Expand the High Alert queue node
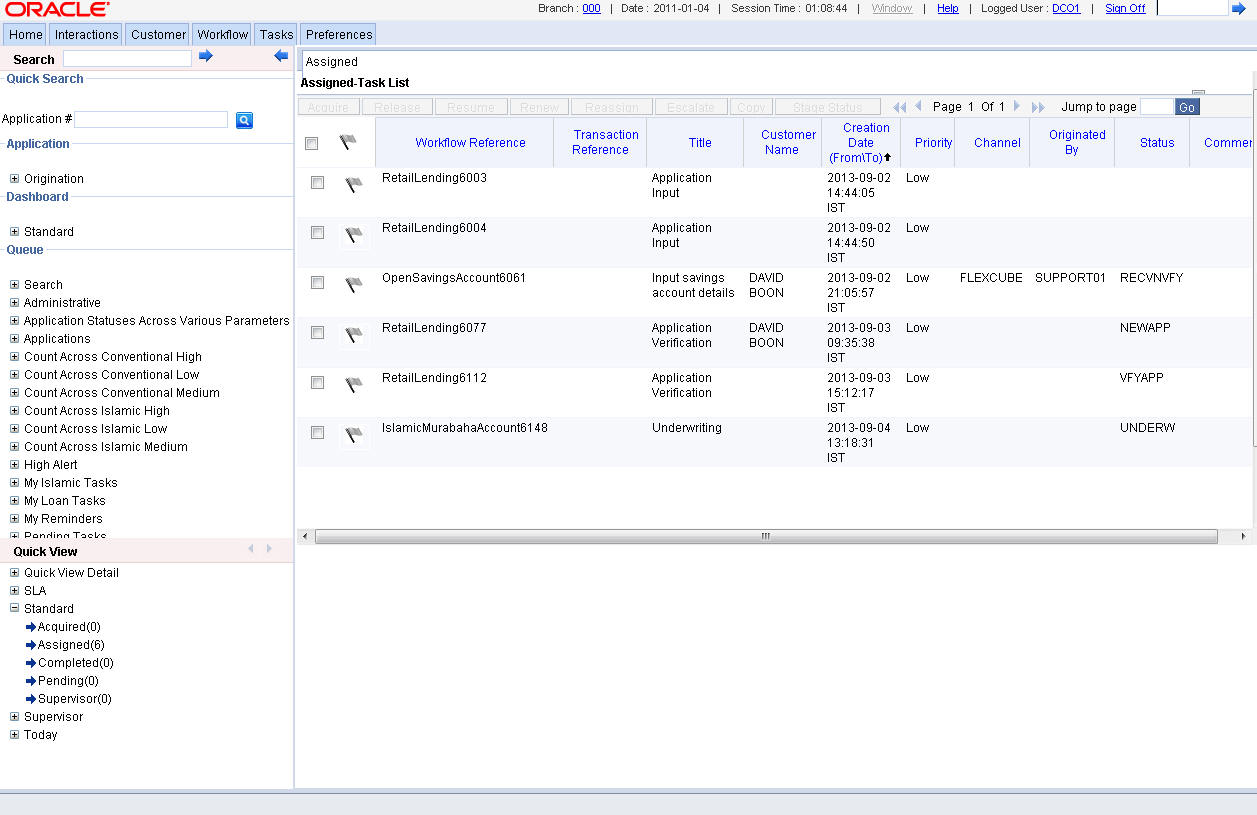1257x815 pixels. pos(15,465)
